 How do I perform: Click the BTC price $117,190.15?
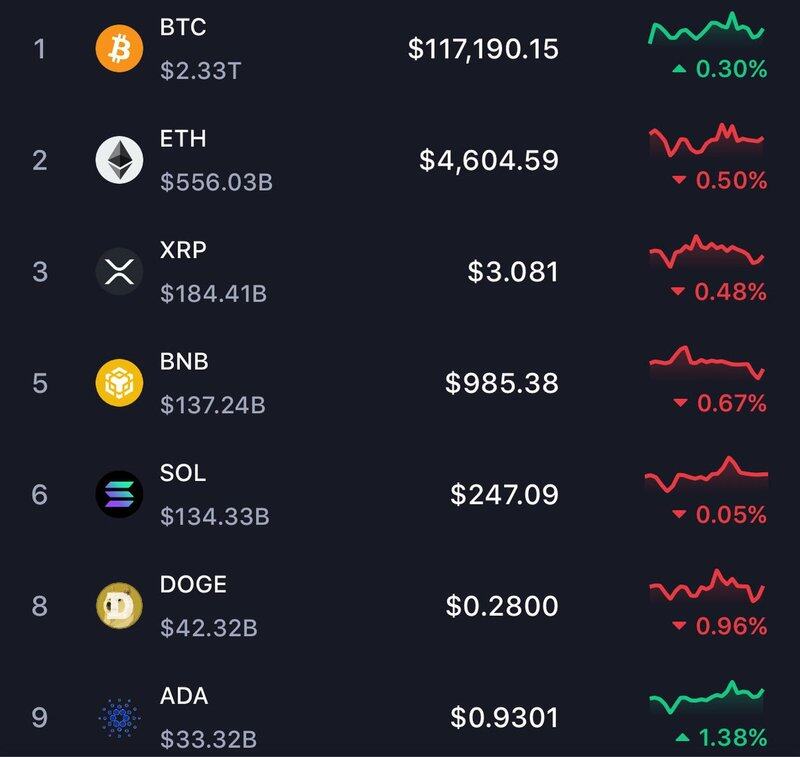point(483,49)
